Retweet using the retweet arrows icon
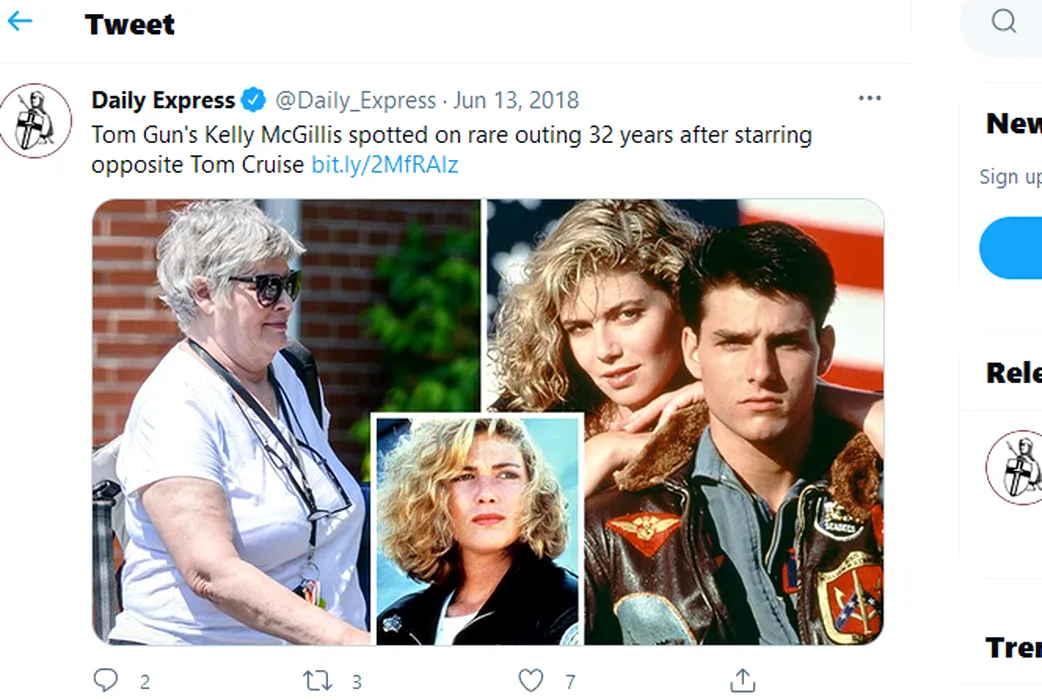The height and width of the screenshot is (700, 1042). pyautogui.click(x=317, y=681)
